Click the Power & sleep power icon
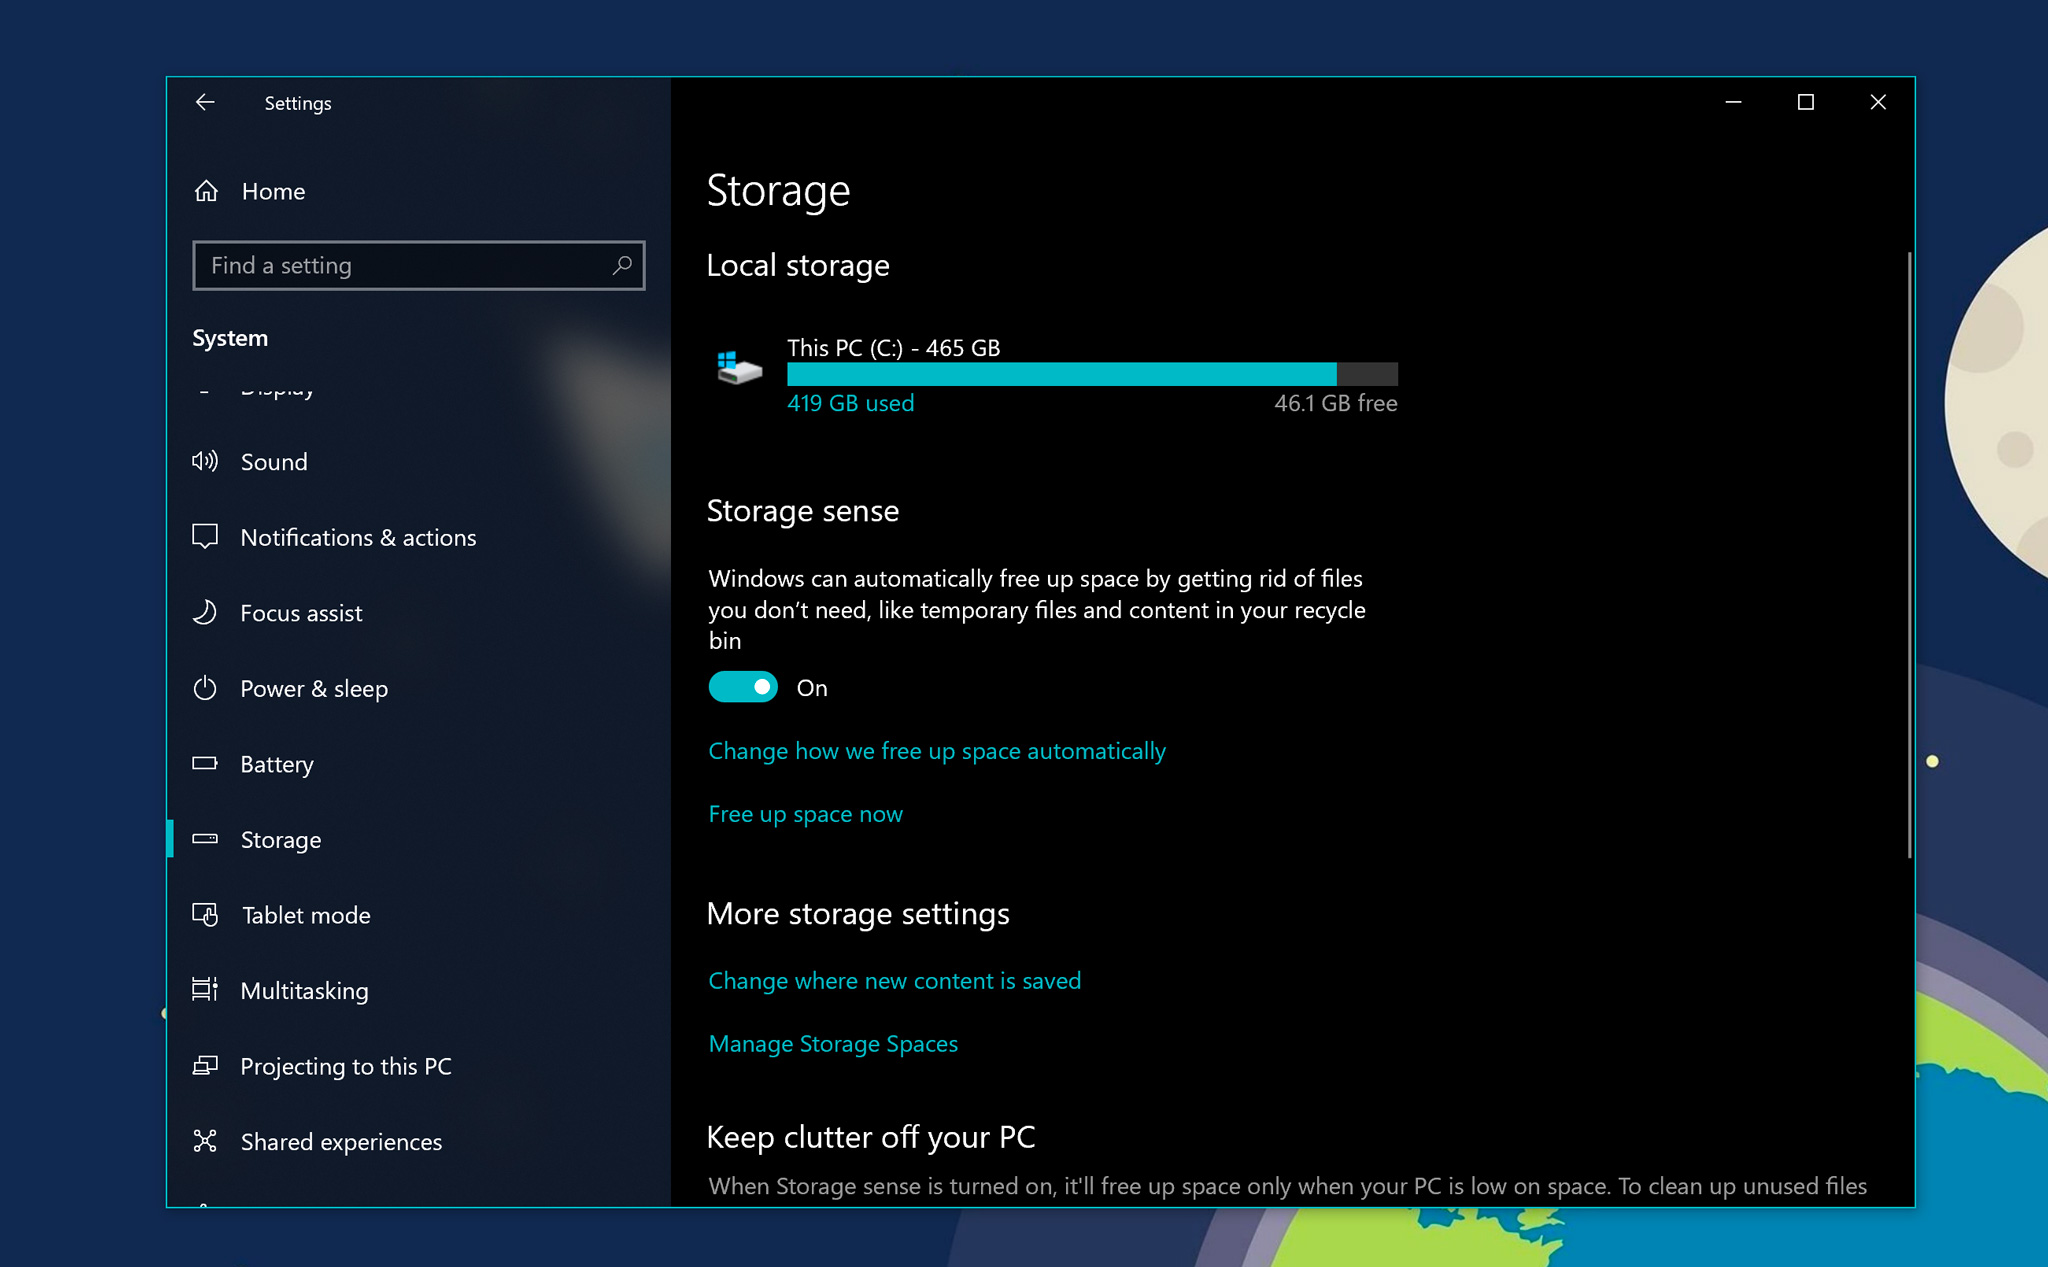Screen dimensions: 2048x1267 [x=205, y=688]
